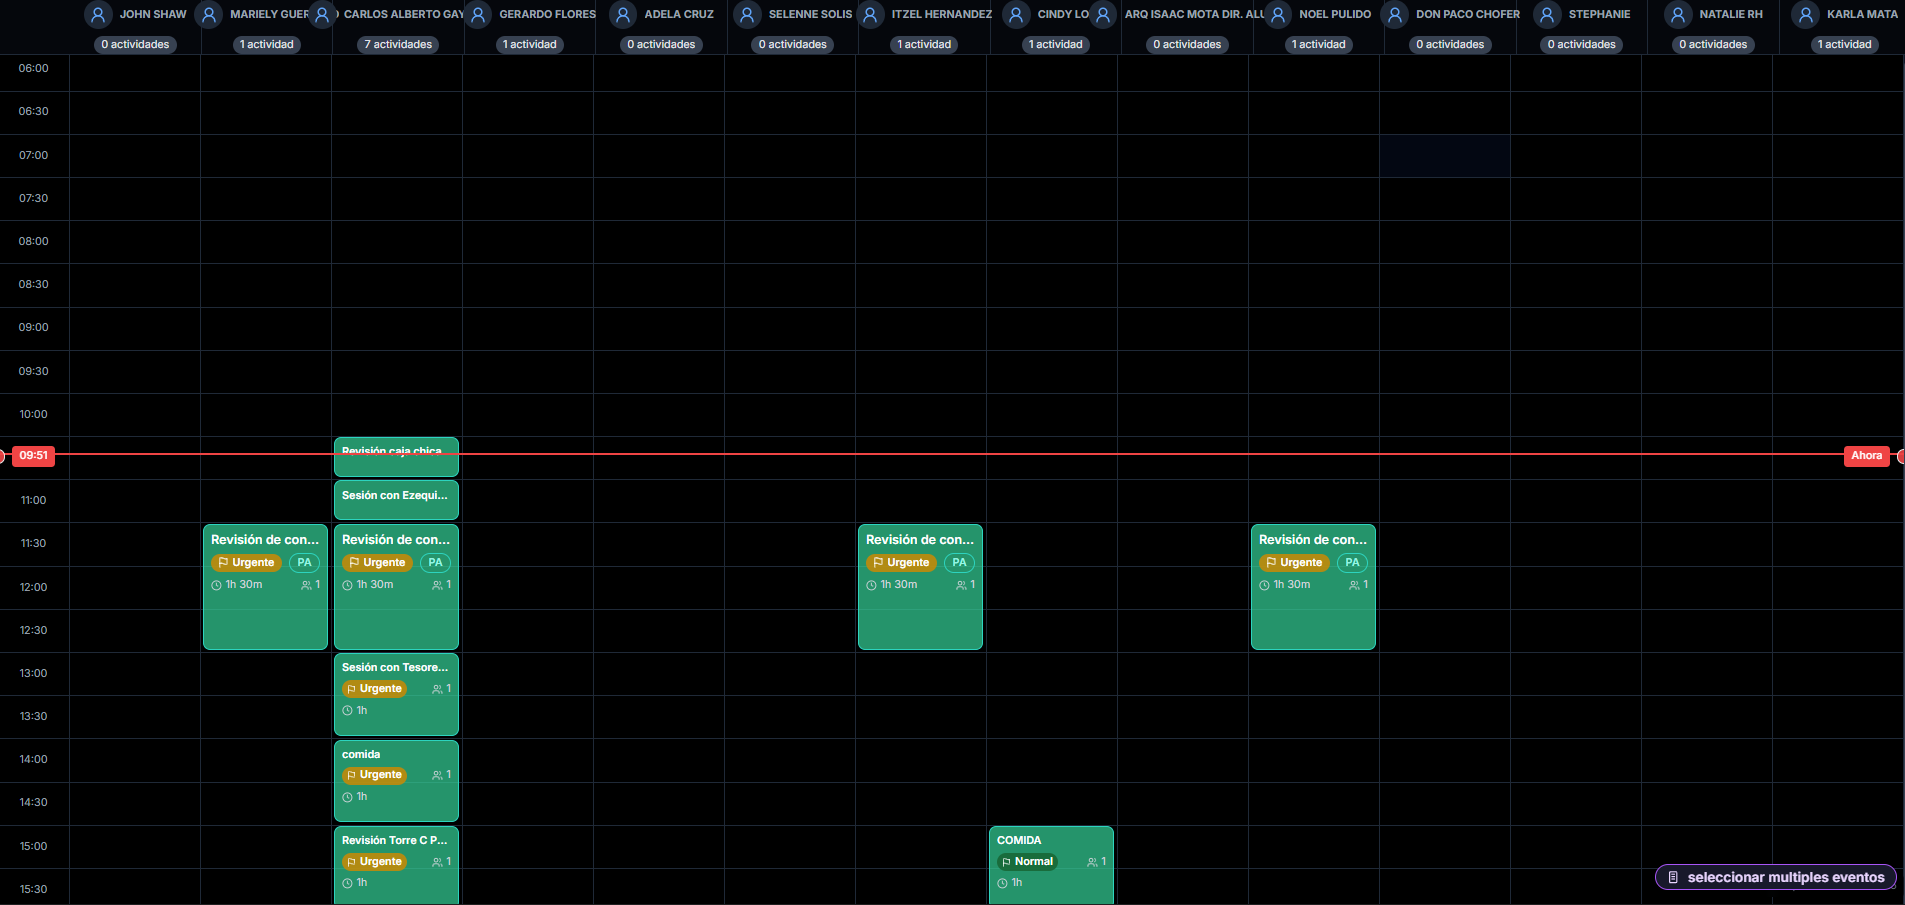Open Mariely's Revisión de con... event card
This screenshot has width=1905, height=905.
pos(265,586)
